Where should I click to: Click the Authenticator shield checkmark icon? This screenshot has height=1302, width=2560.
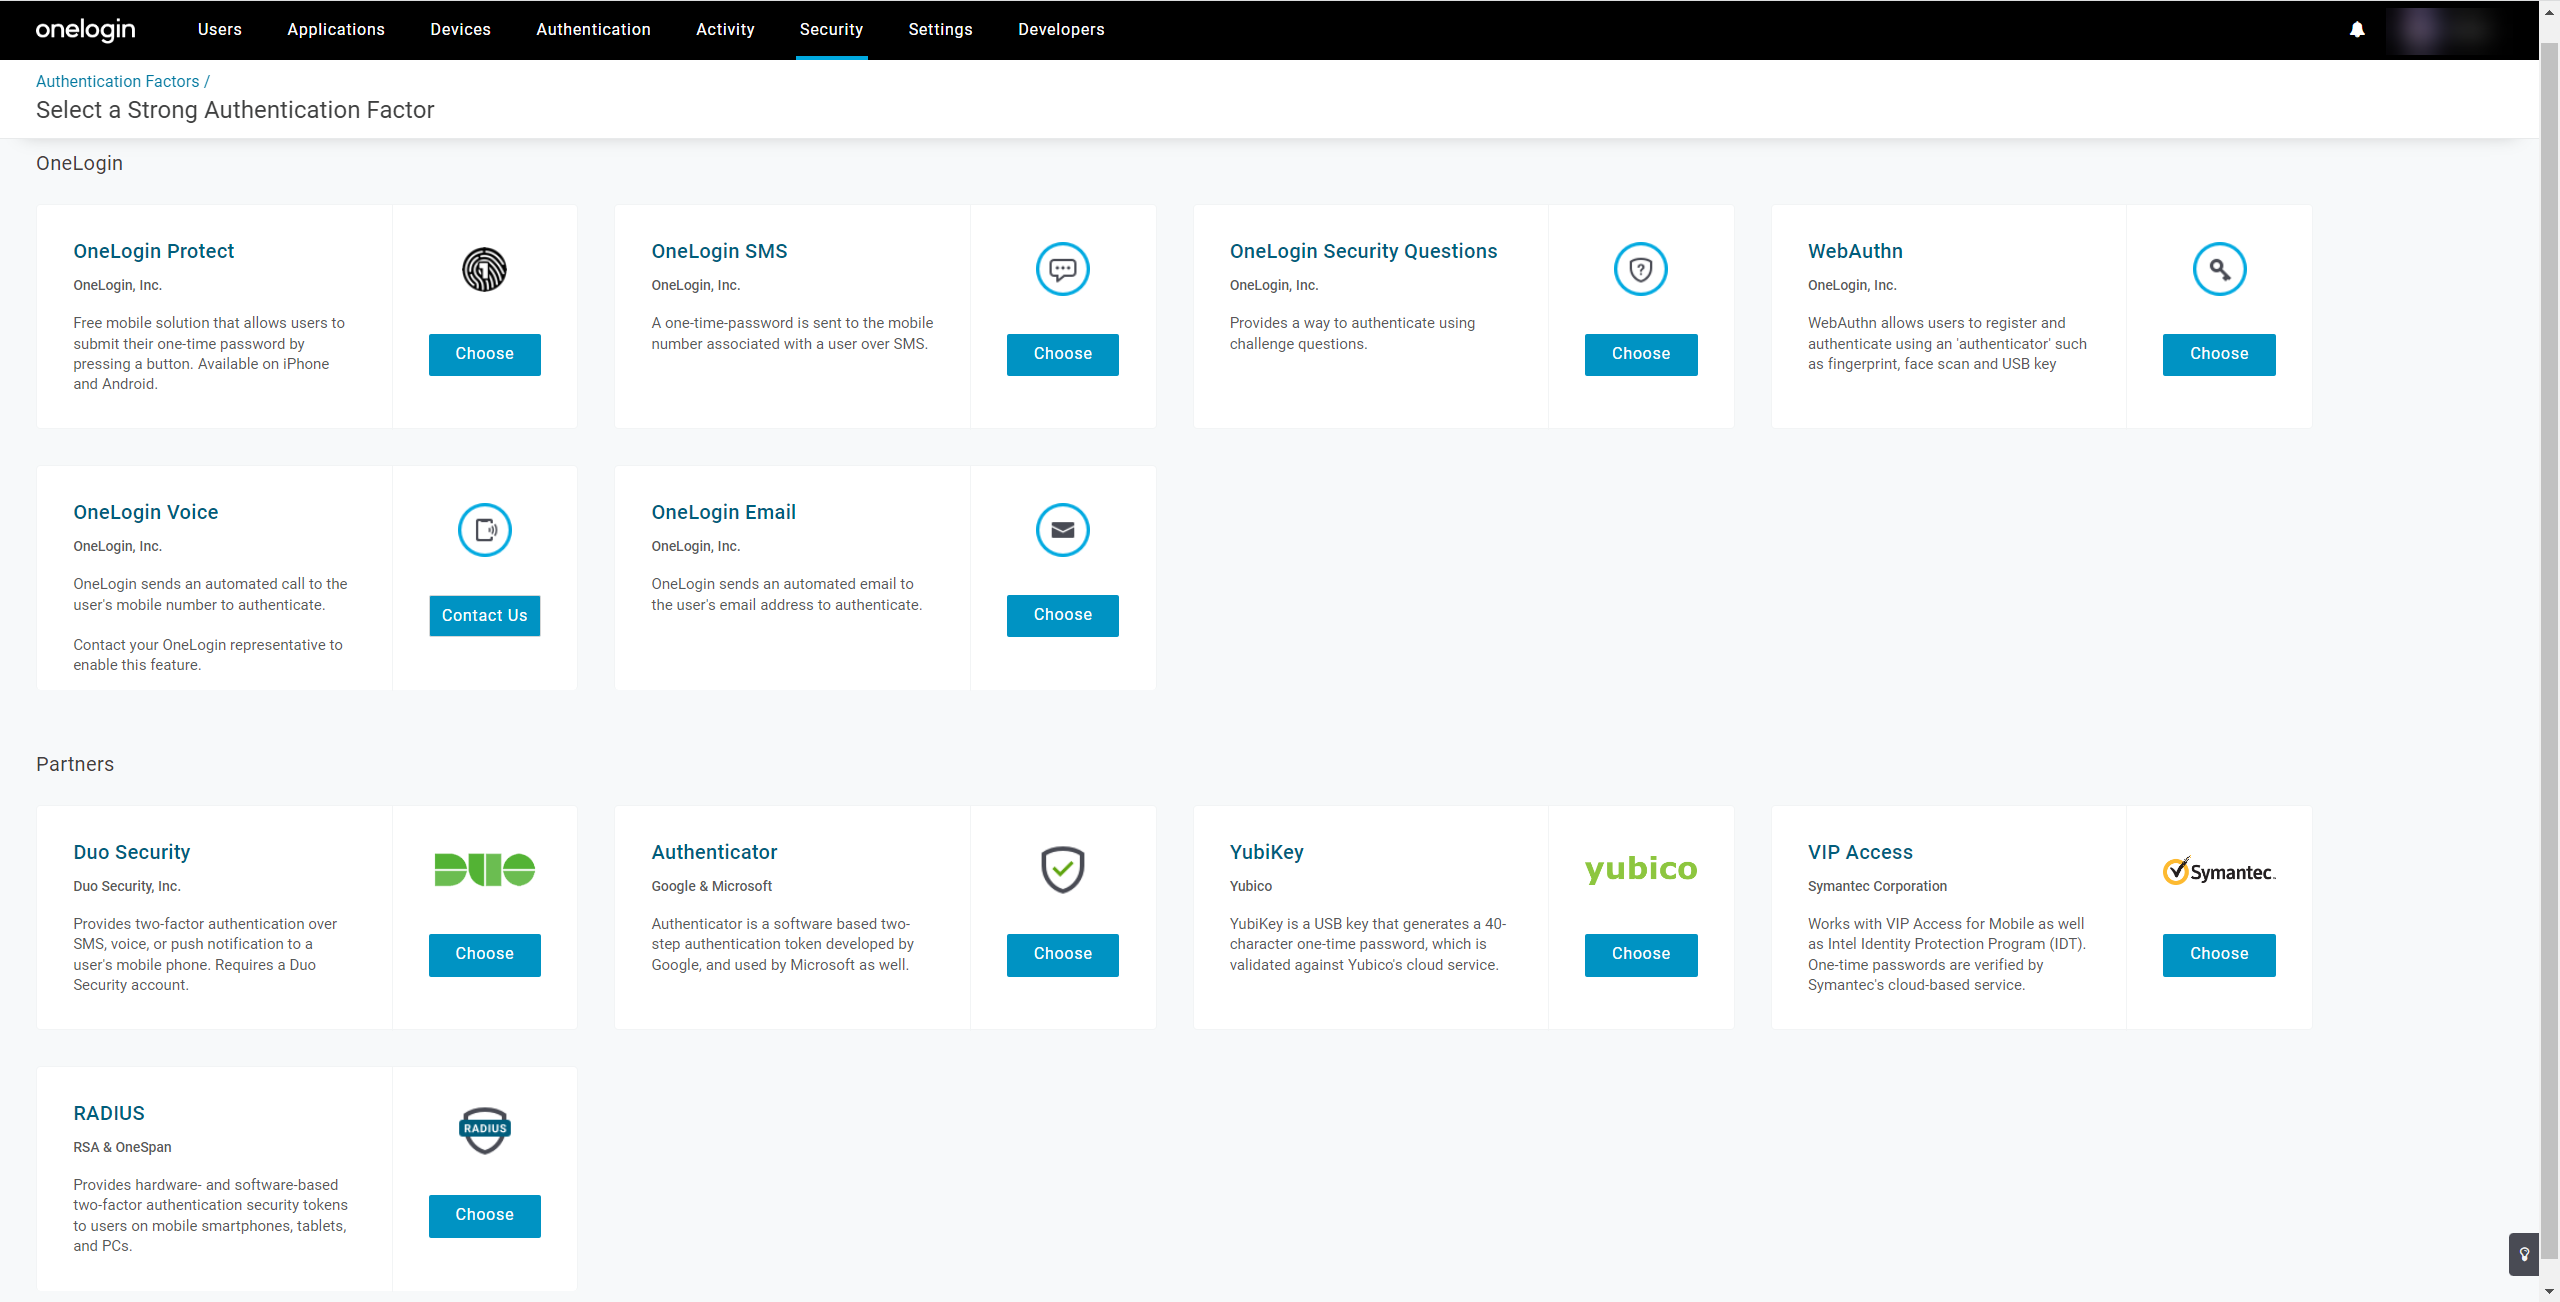click(1062, 870)
